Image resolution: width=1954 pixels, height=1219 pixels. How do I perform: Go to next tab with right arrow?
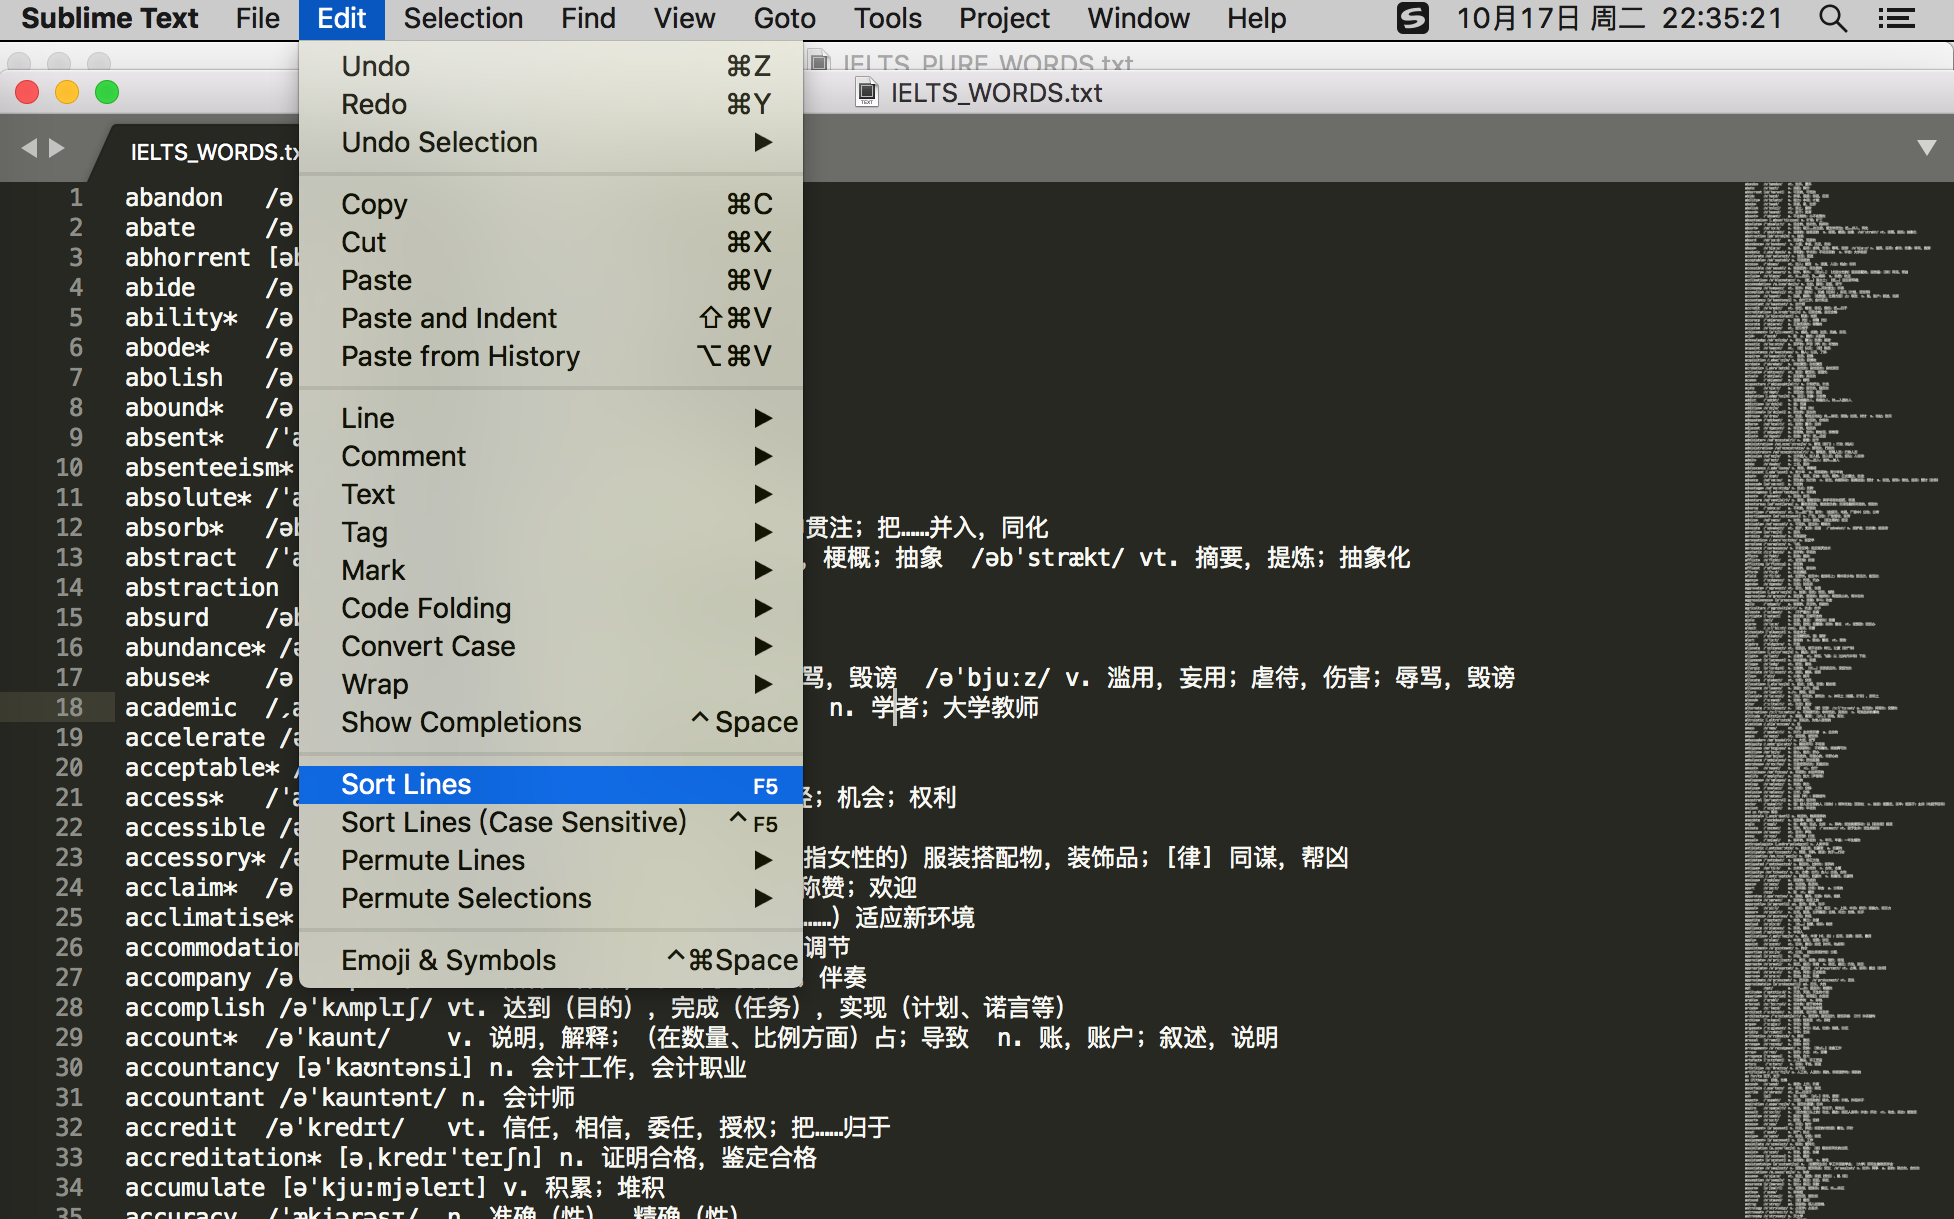point(57,148)
